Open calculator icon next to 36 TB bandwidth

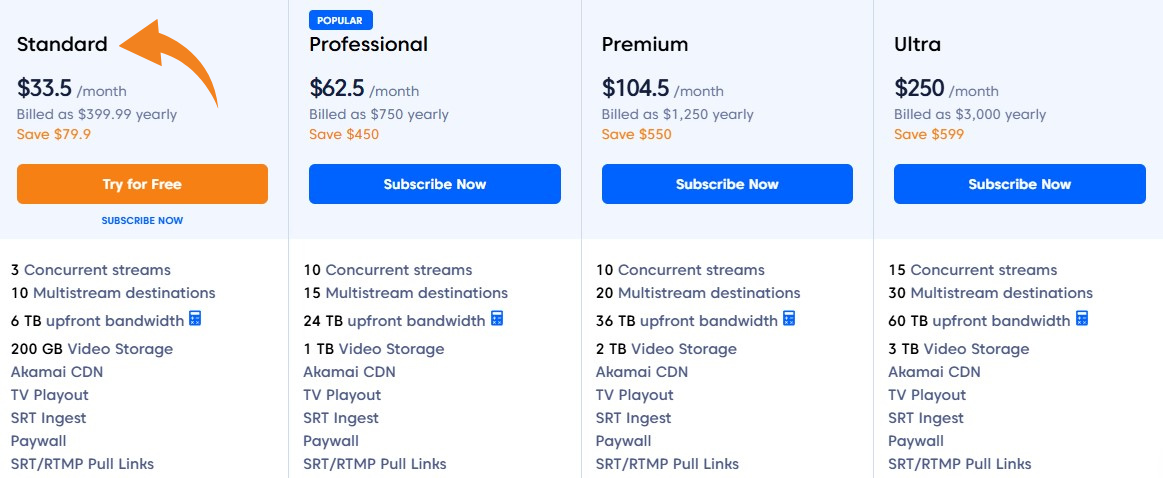point(789,319)
